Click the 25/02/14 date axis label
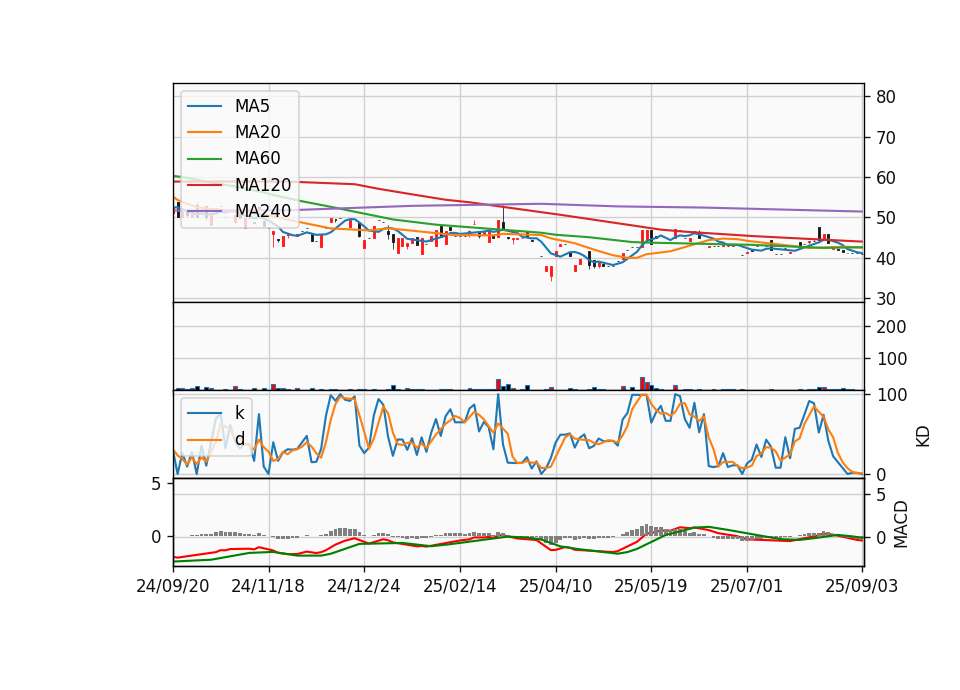 [x=459, y=586]
